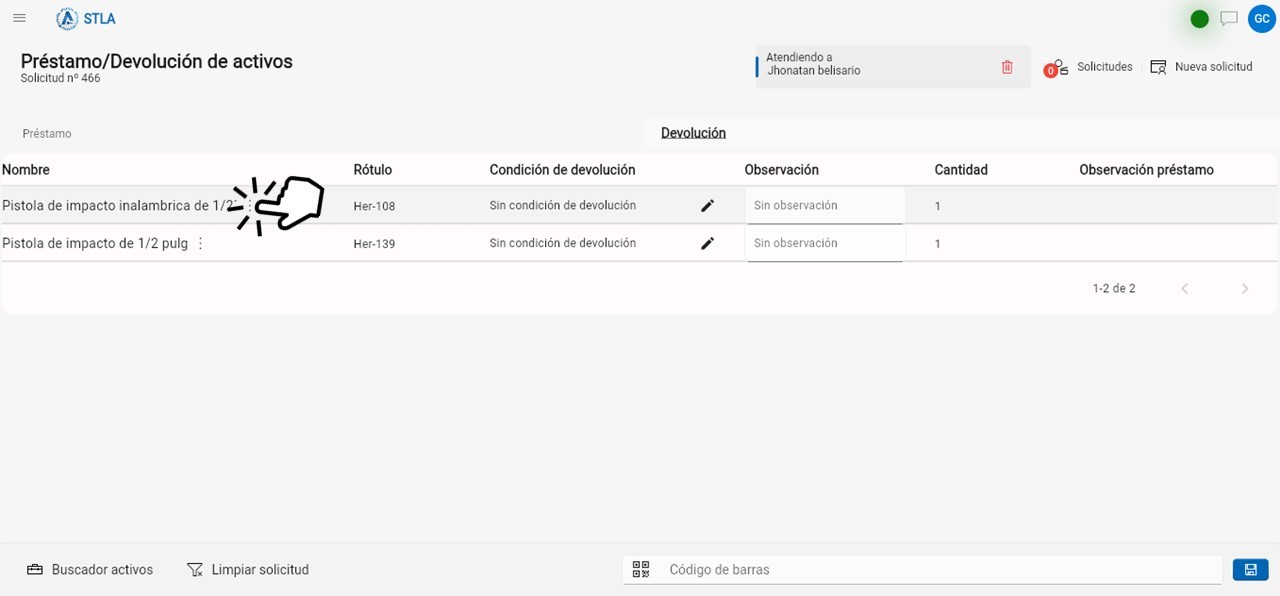Open the hamburger menu
1280x596 pixels.
[19, 18]
